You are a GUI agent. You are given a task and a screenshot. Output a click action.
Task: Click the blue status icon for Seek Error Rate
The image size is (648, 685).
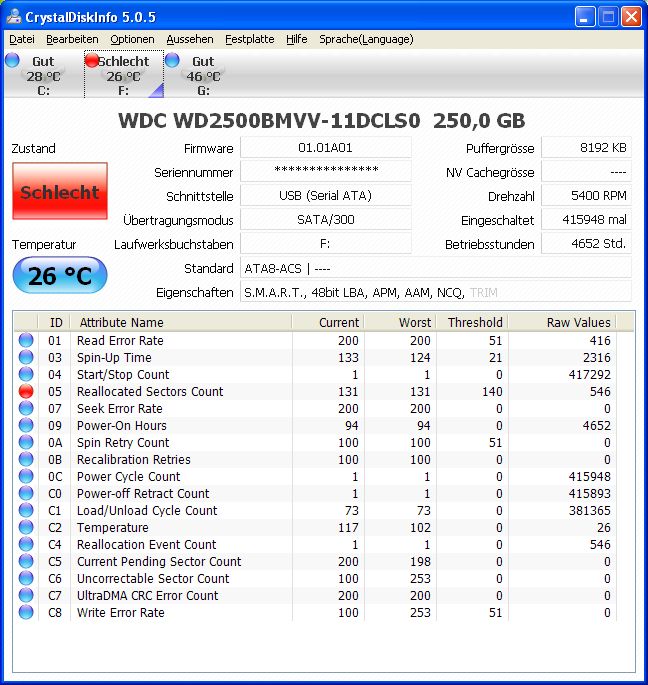[x=26, y=408]
